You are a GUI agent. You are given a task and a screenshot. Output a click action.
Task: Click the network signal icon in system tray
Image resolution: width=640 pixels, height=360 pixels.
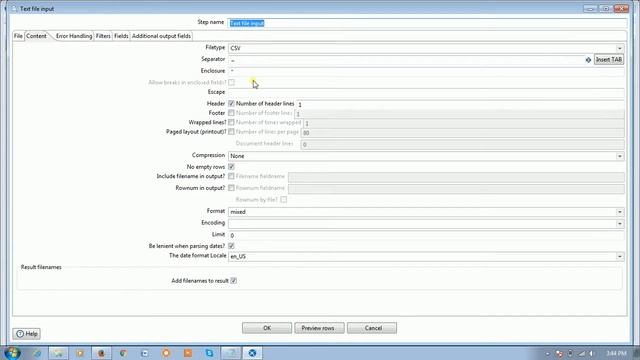click(x=582, y=353)
